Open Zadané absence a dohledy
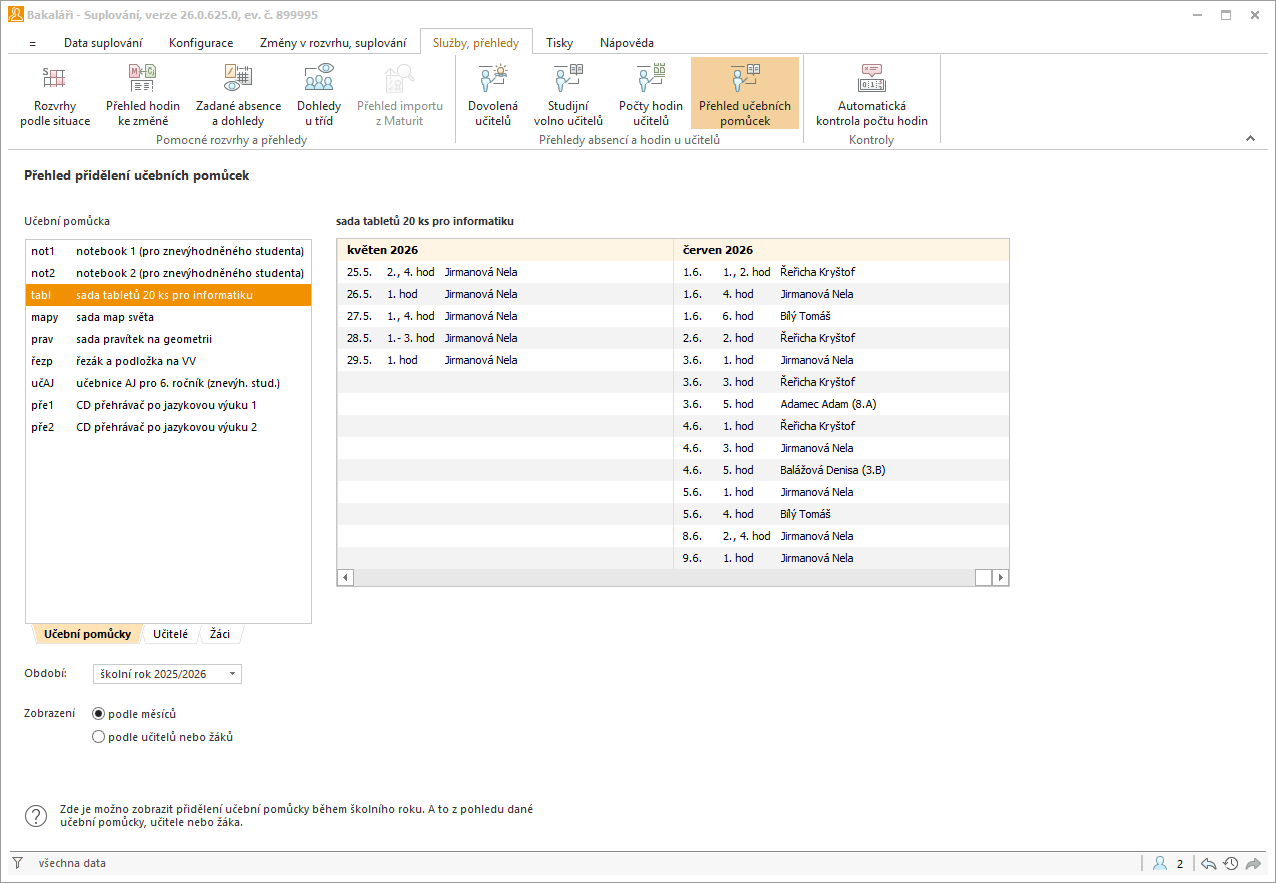1276x883 pixels. tap(238, 95)
